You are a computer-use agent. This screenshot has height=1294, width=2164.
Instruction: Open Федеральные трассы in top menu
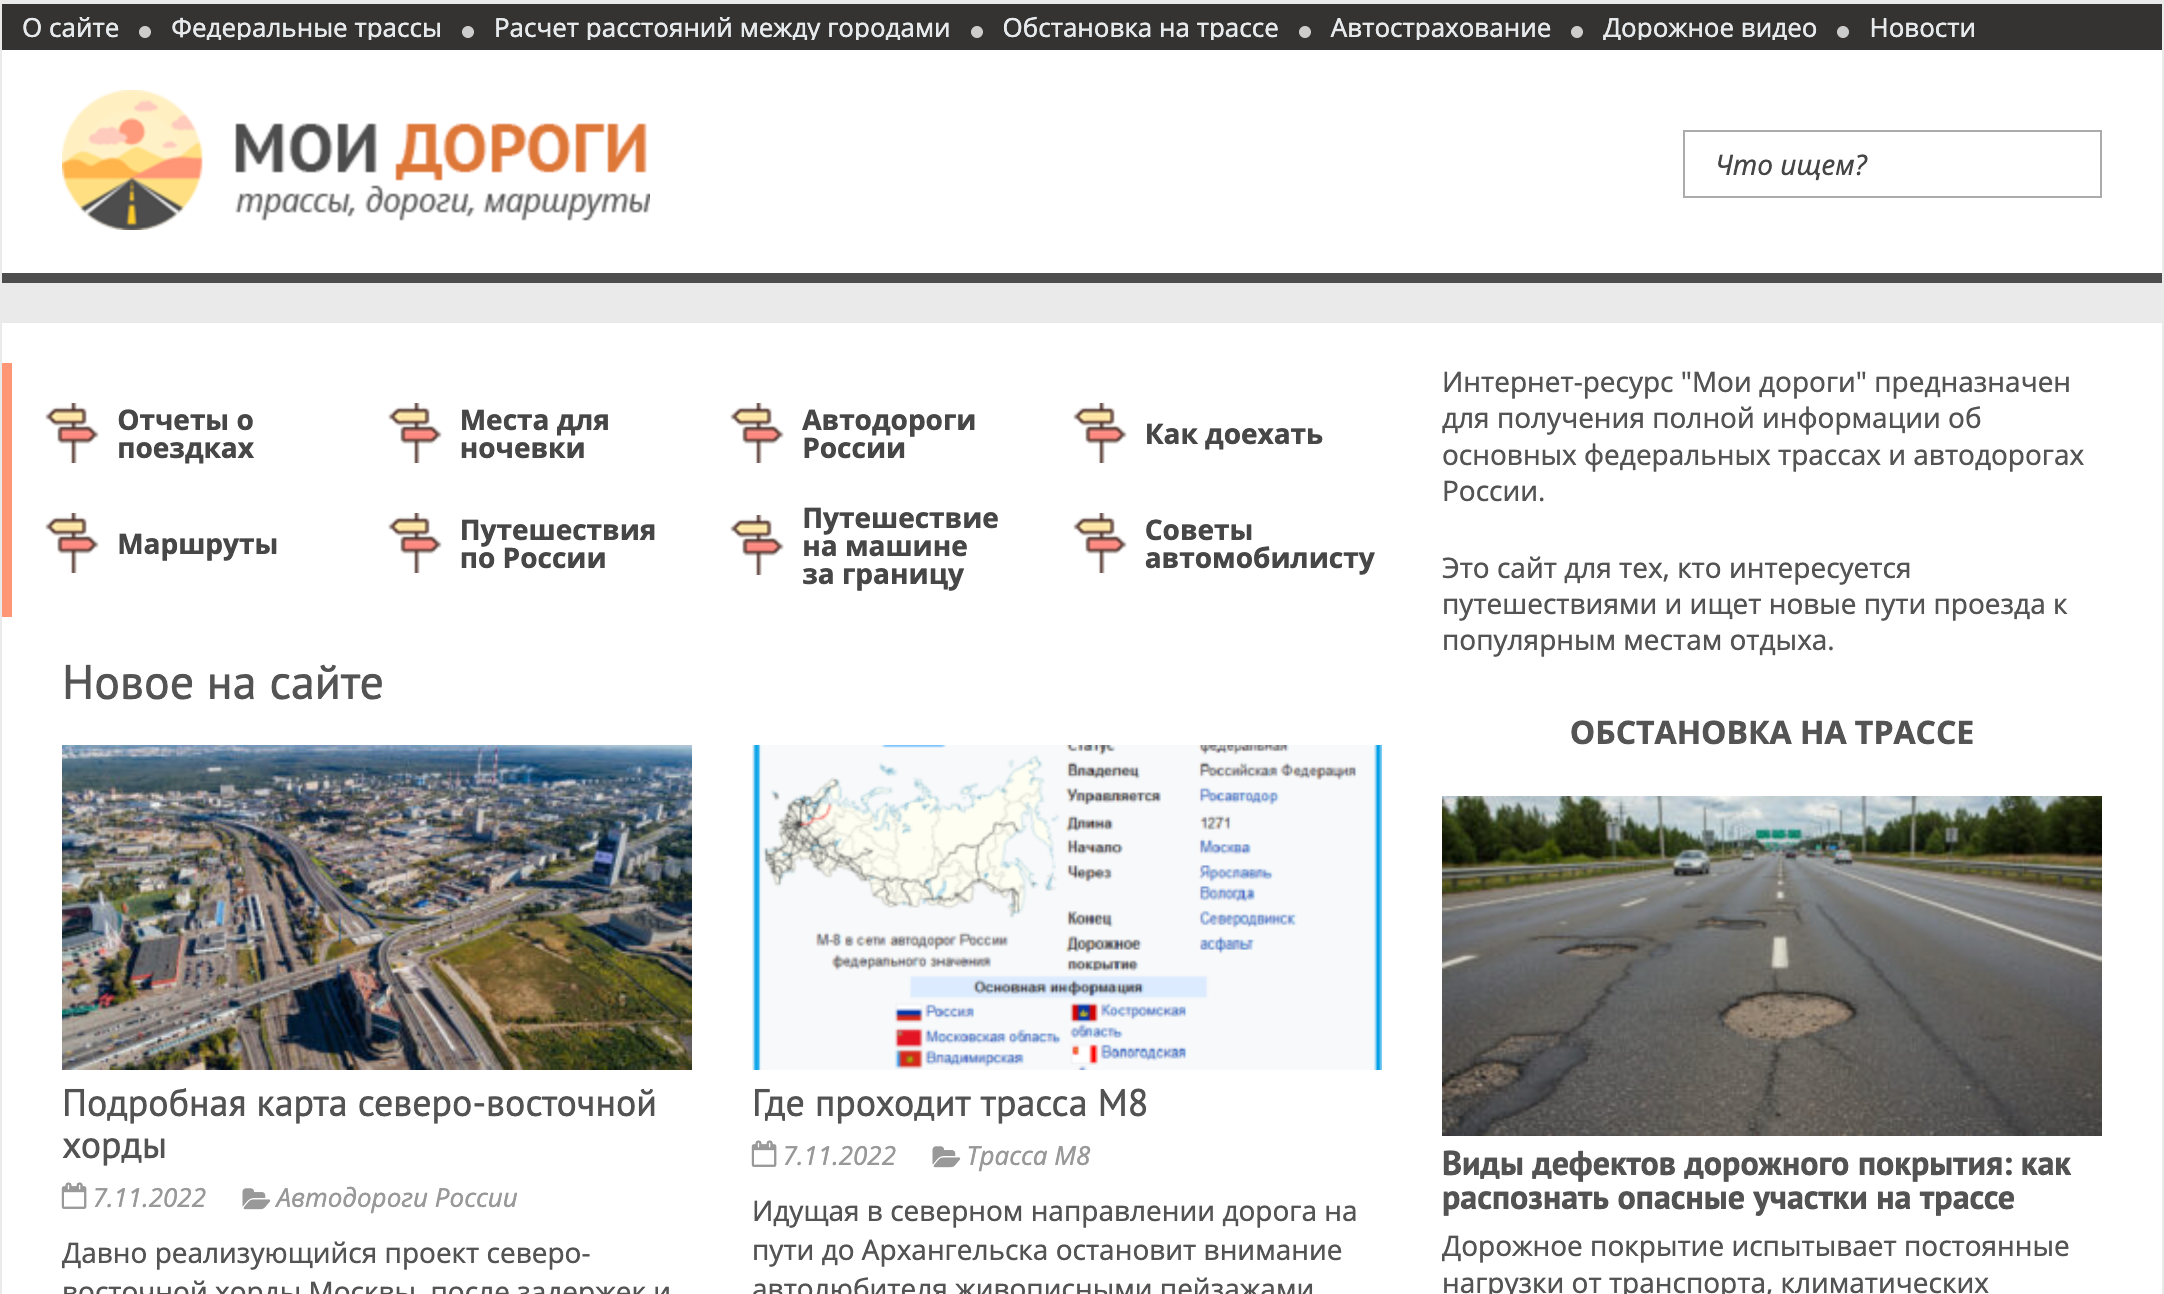[x=306, y=28]
